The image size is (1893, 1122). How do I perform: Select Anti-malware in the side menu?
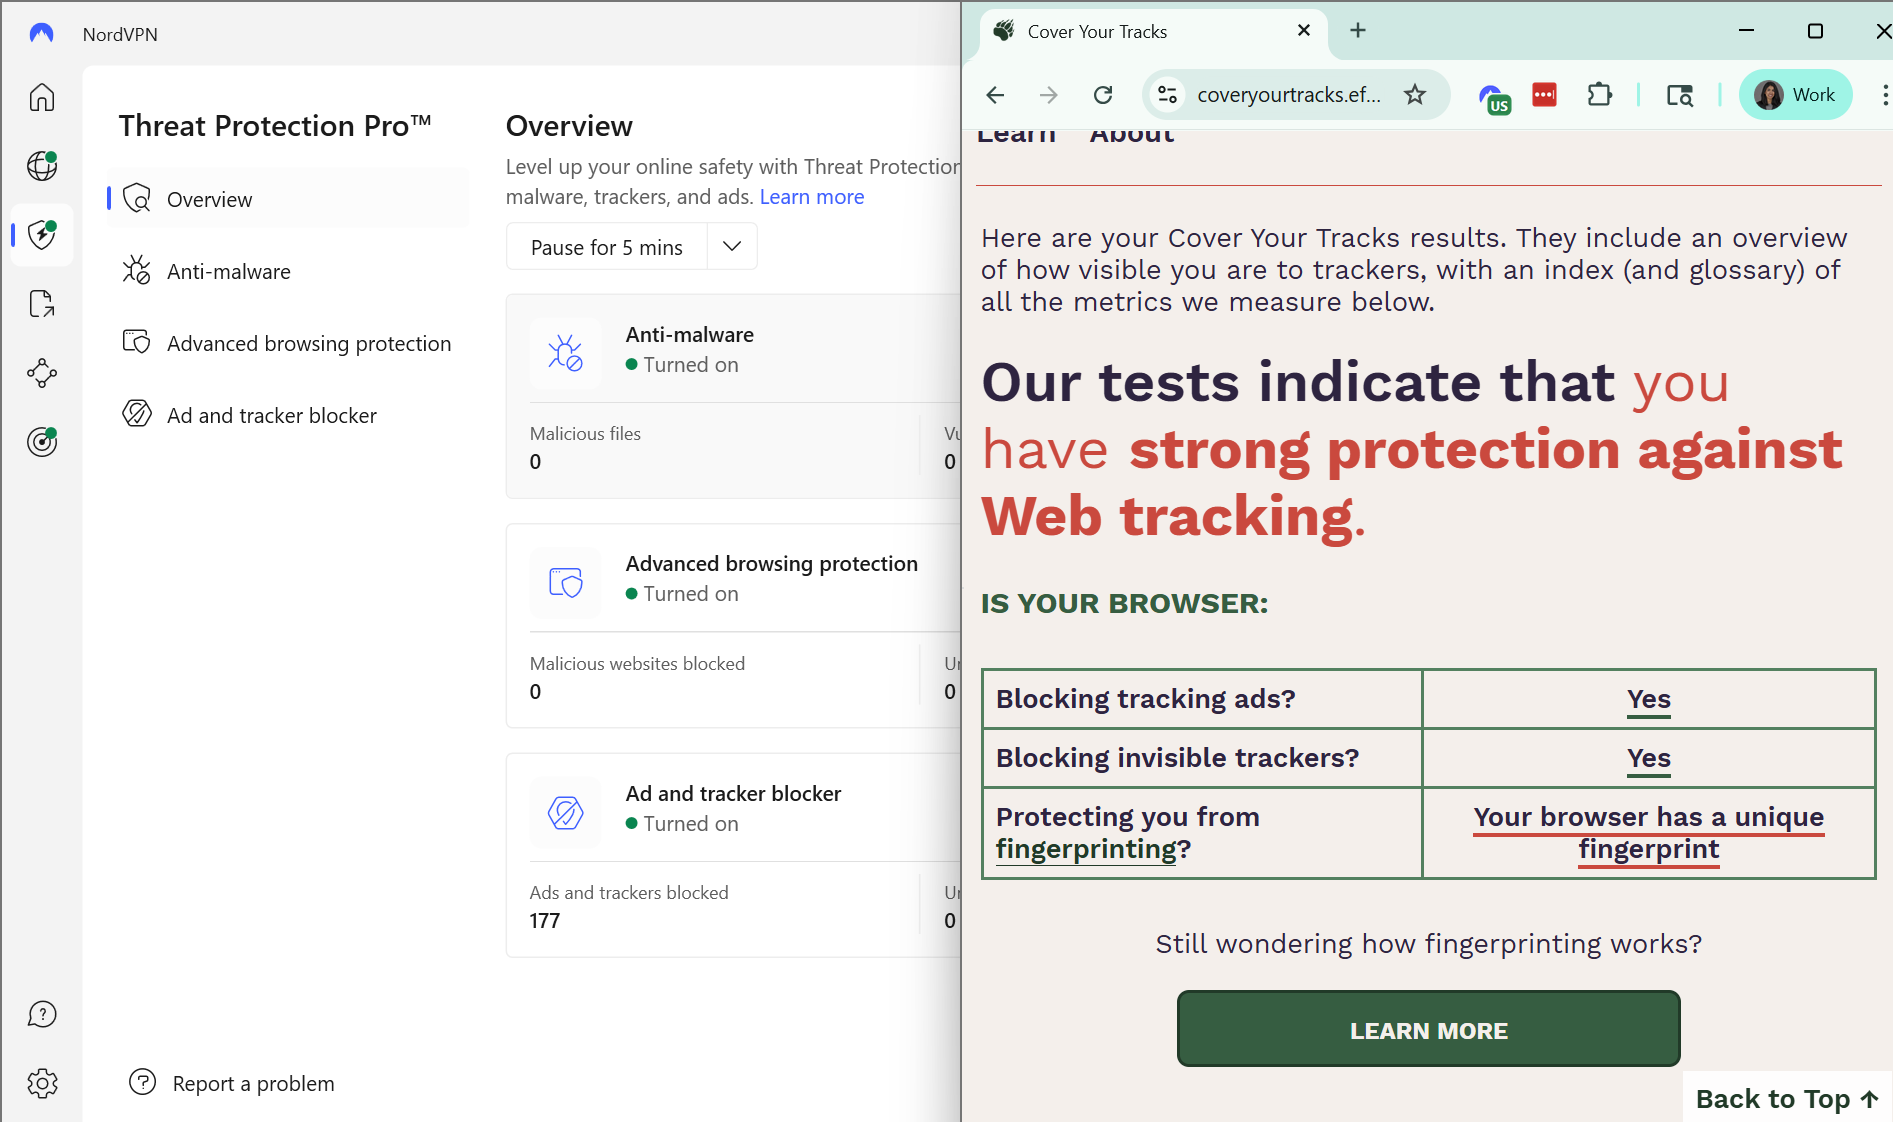tap(288, 271)
